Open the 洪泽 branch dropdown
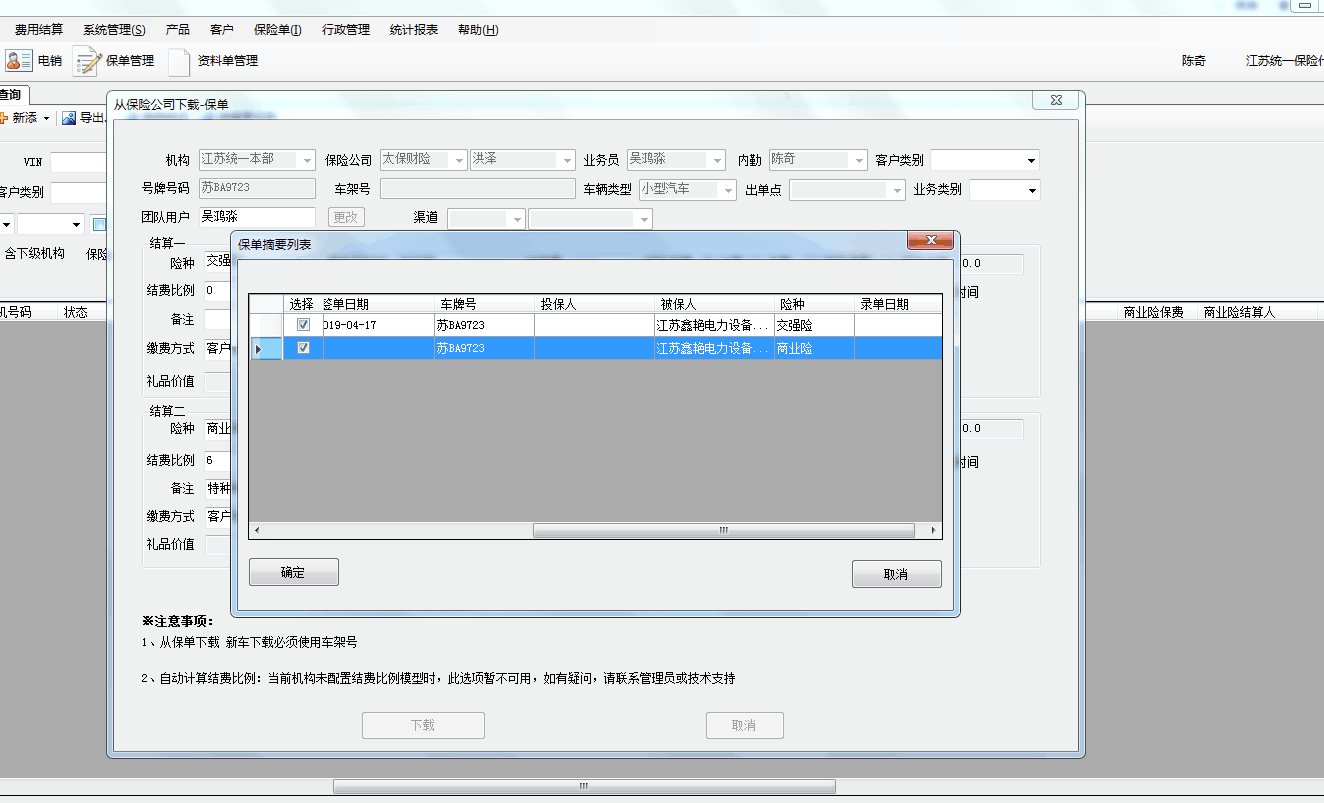 point(567,160)
